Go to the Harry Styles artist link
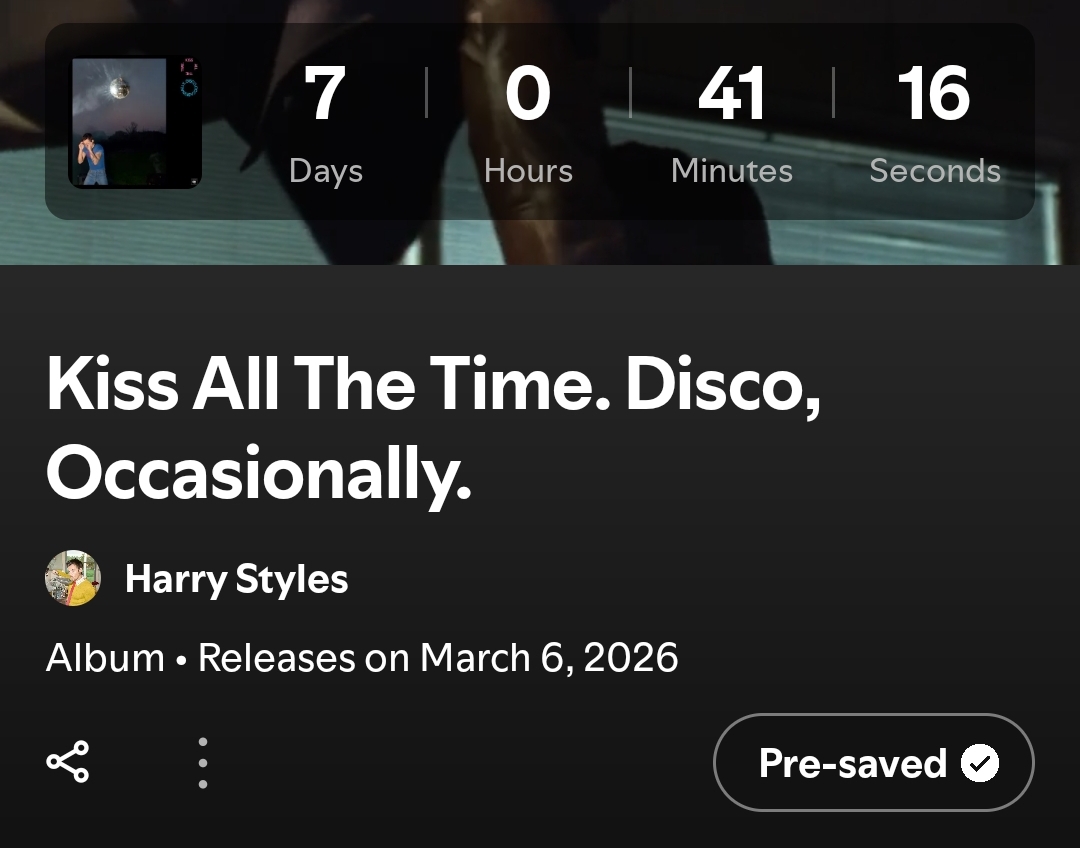 [236, 579]
